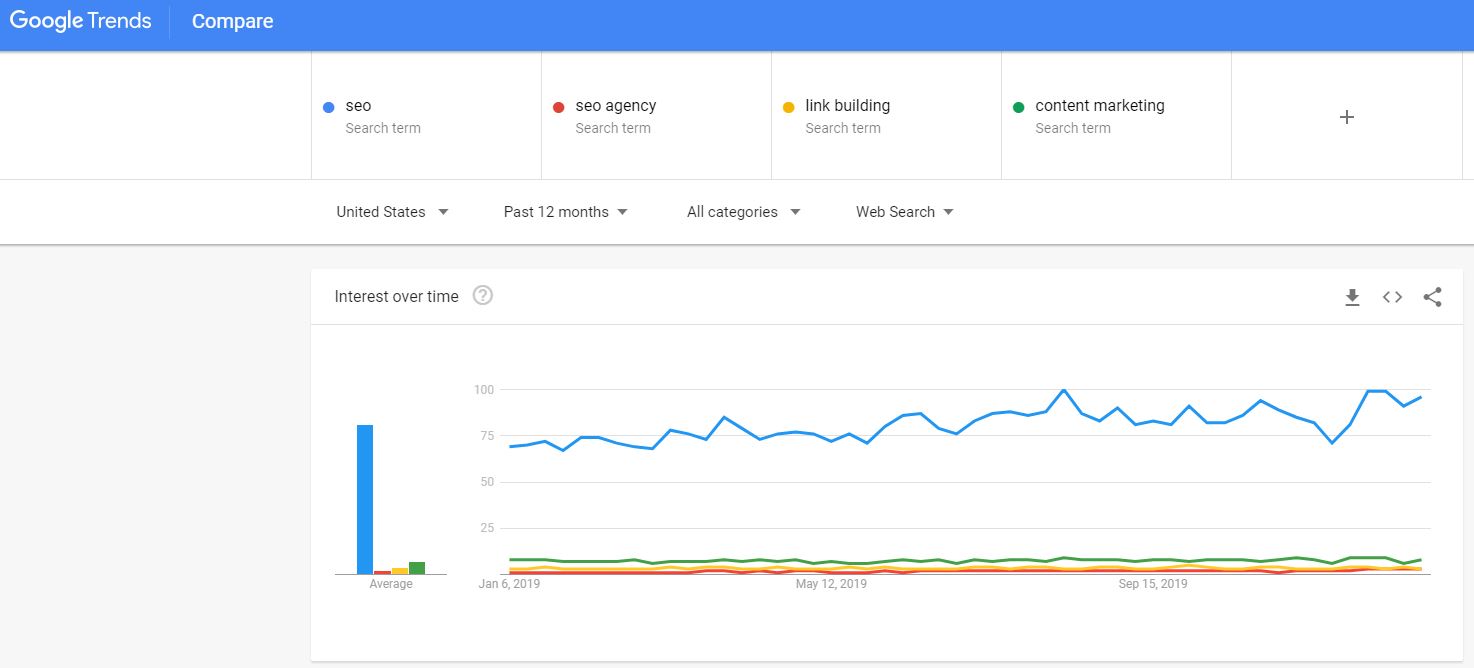Screen dimensions: 1474x668
Task: Click the Jan 6, 2019 axis label
Action: (x=509, y=584)
